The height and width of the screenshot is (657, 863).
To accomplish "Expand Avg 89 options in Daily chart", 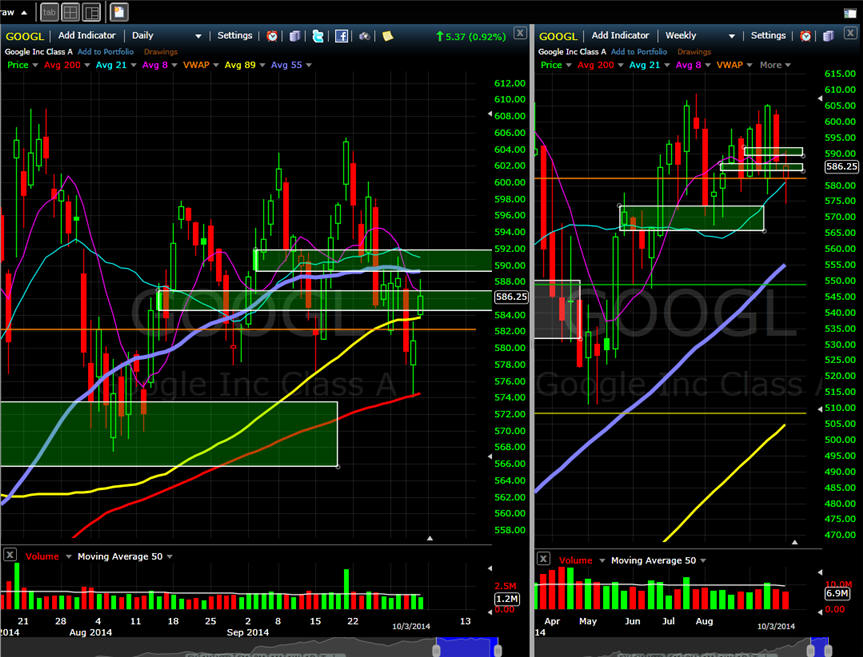I will [262, 65].
